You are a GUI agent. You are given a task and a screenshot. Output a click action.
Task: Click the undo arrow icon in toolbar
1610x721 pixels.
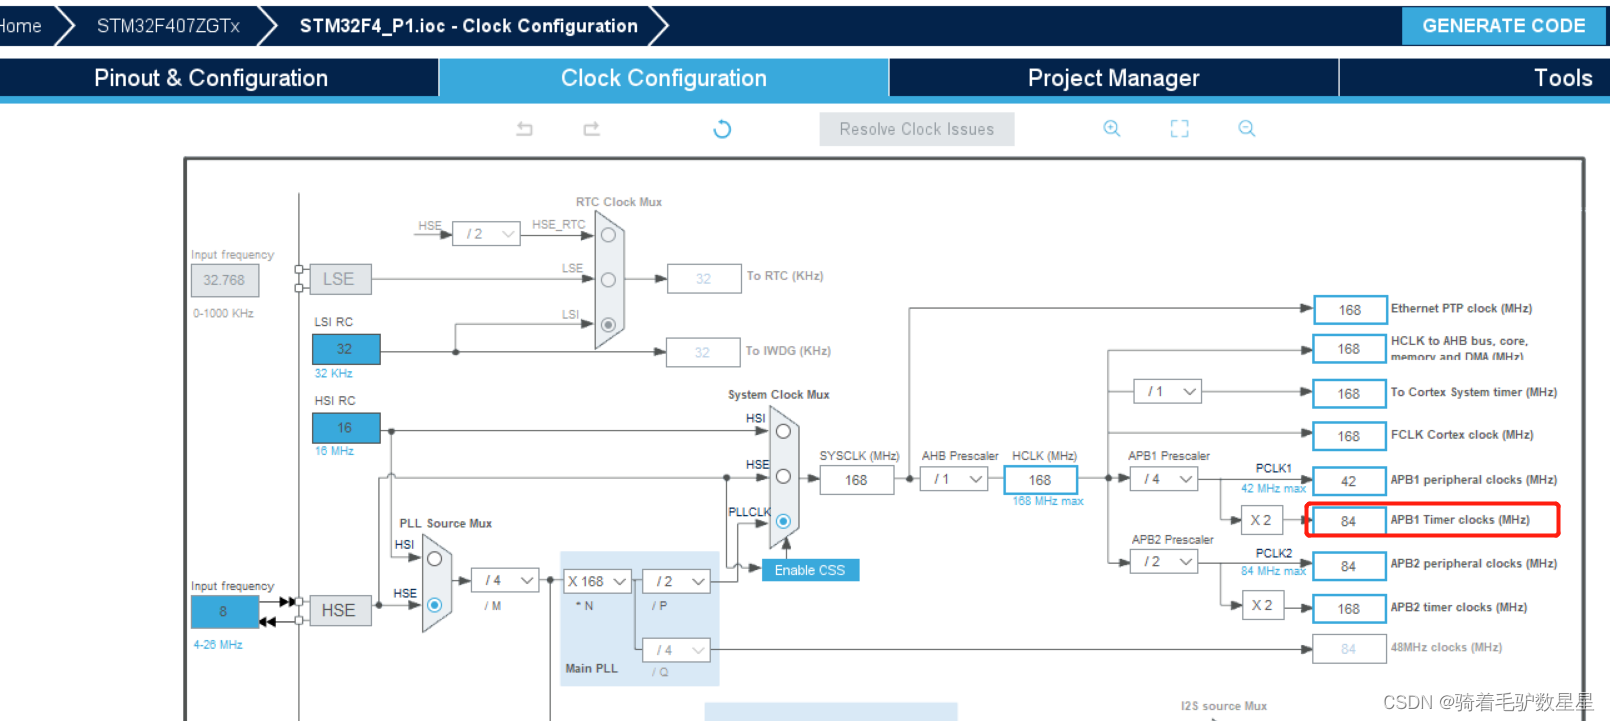(x=524, y=128)
